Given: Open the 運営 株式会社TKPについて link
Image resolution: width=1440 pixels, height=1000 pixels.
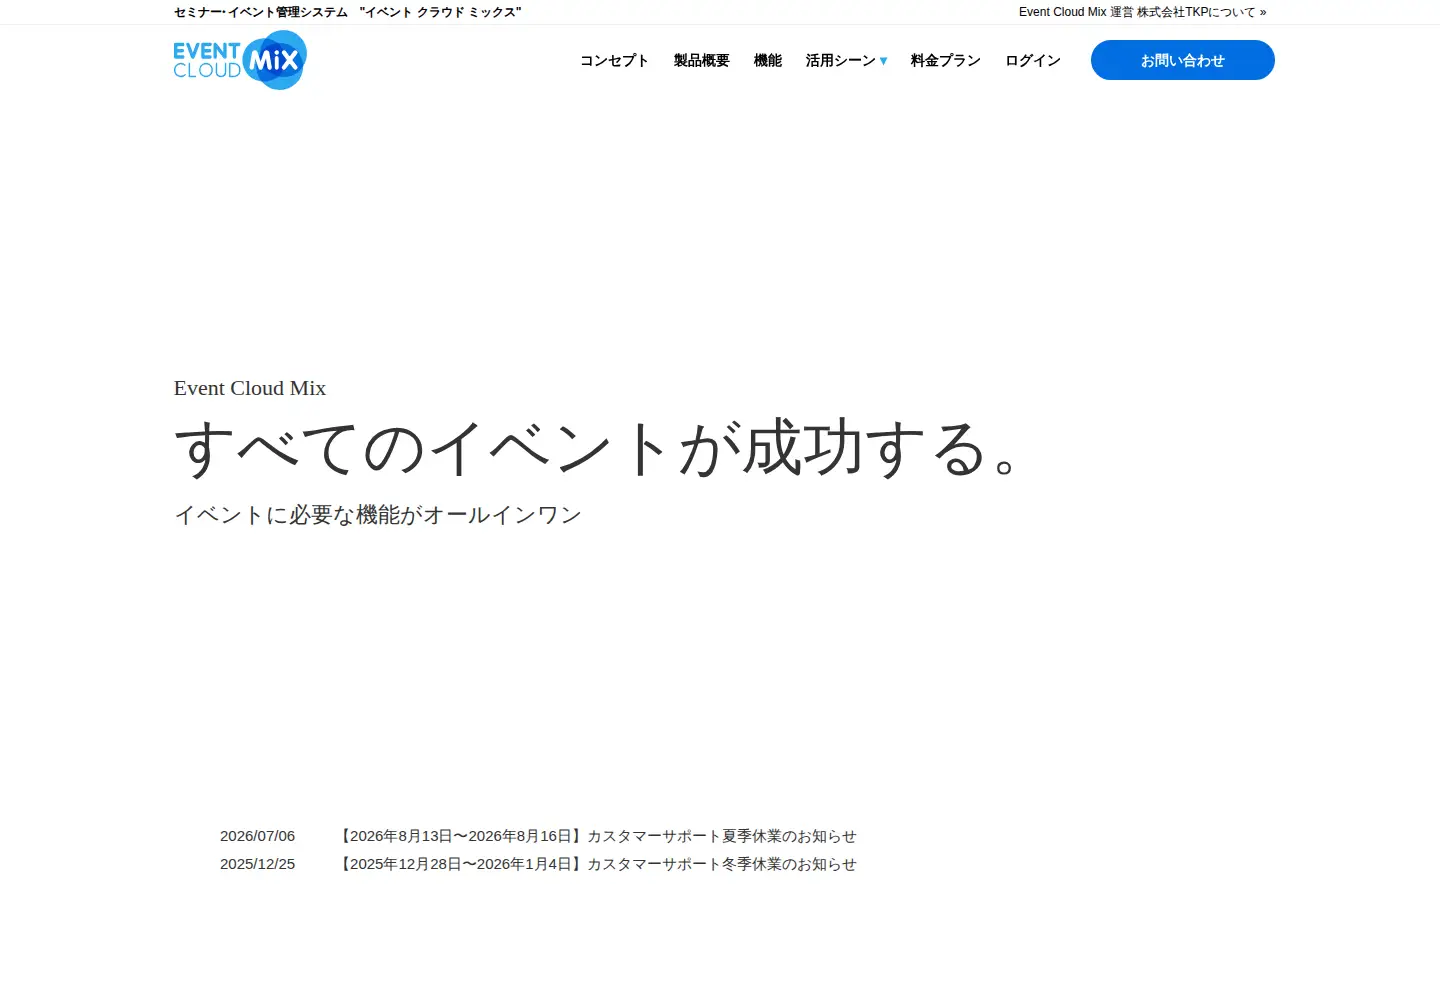Looking at the screenshot, I should click(1142, 12).
